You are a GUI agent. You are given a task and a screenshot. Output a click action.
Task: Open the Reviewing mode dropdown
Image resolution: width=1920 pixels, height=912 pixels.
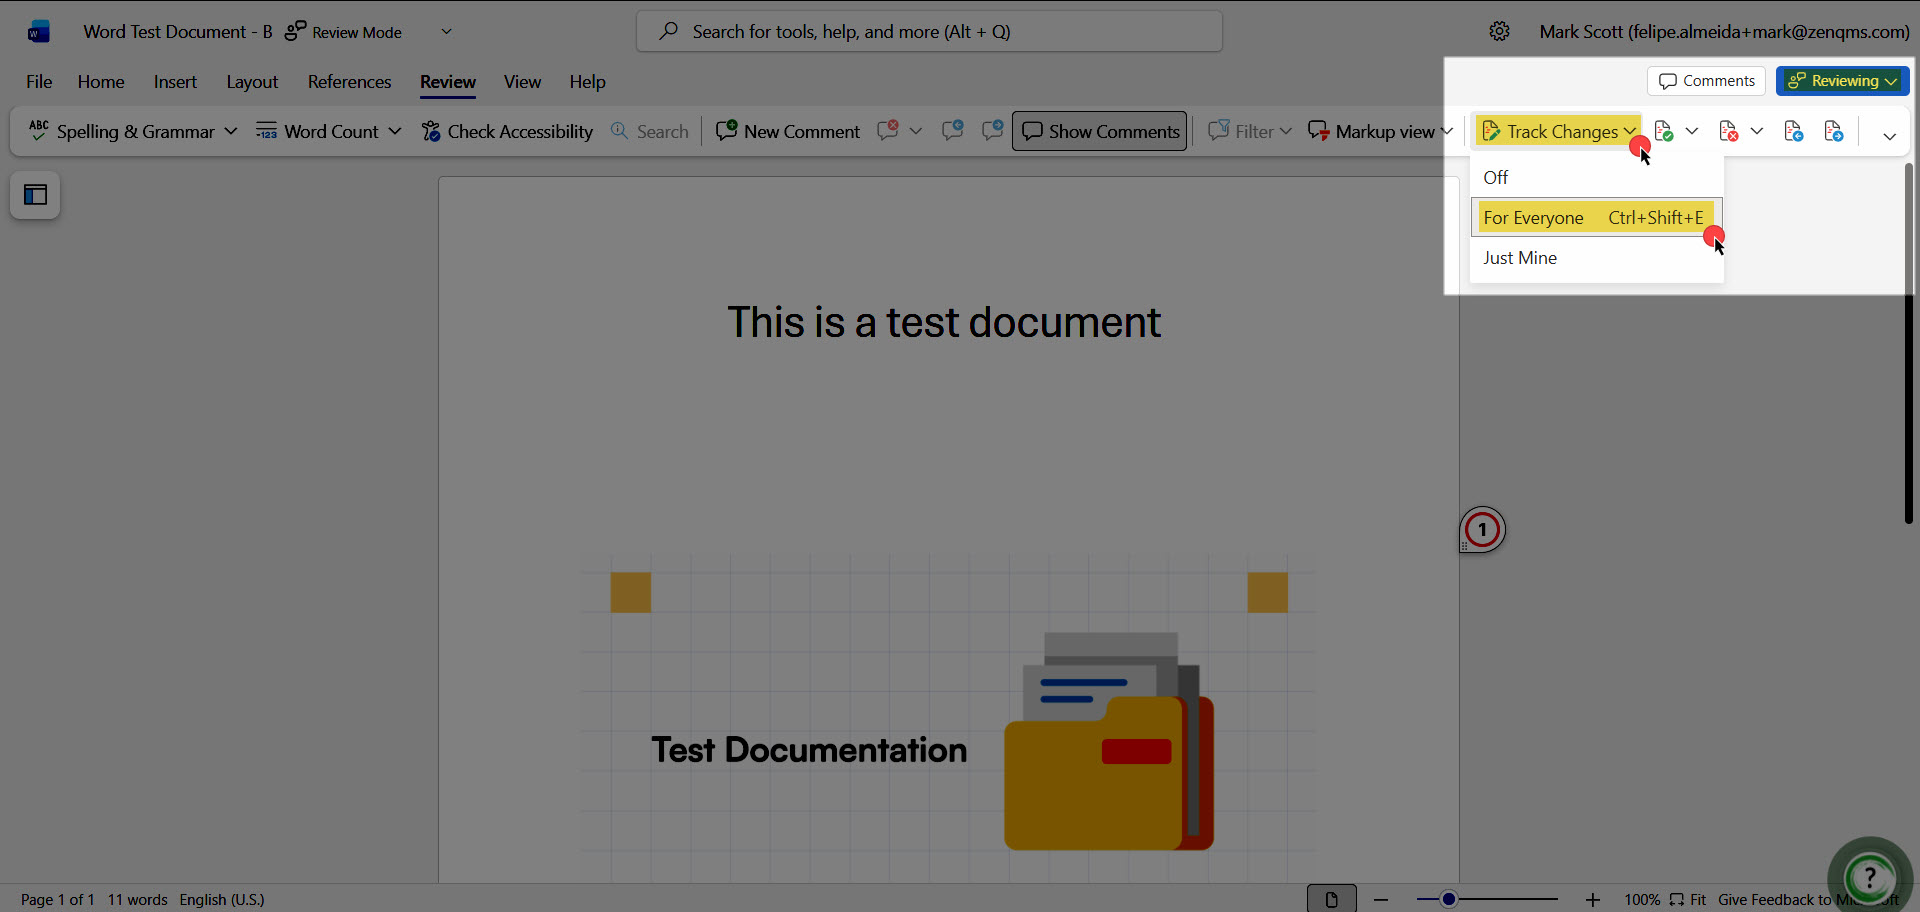click(x=1843, y=81)
